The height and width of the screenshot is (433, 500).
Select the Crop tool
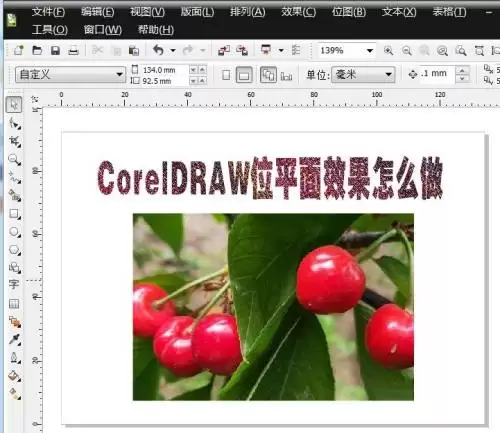point(14,141)
